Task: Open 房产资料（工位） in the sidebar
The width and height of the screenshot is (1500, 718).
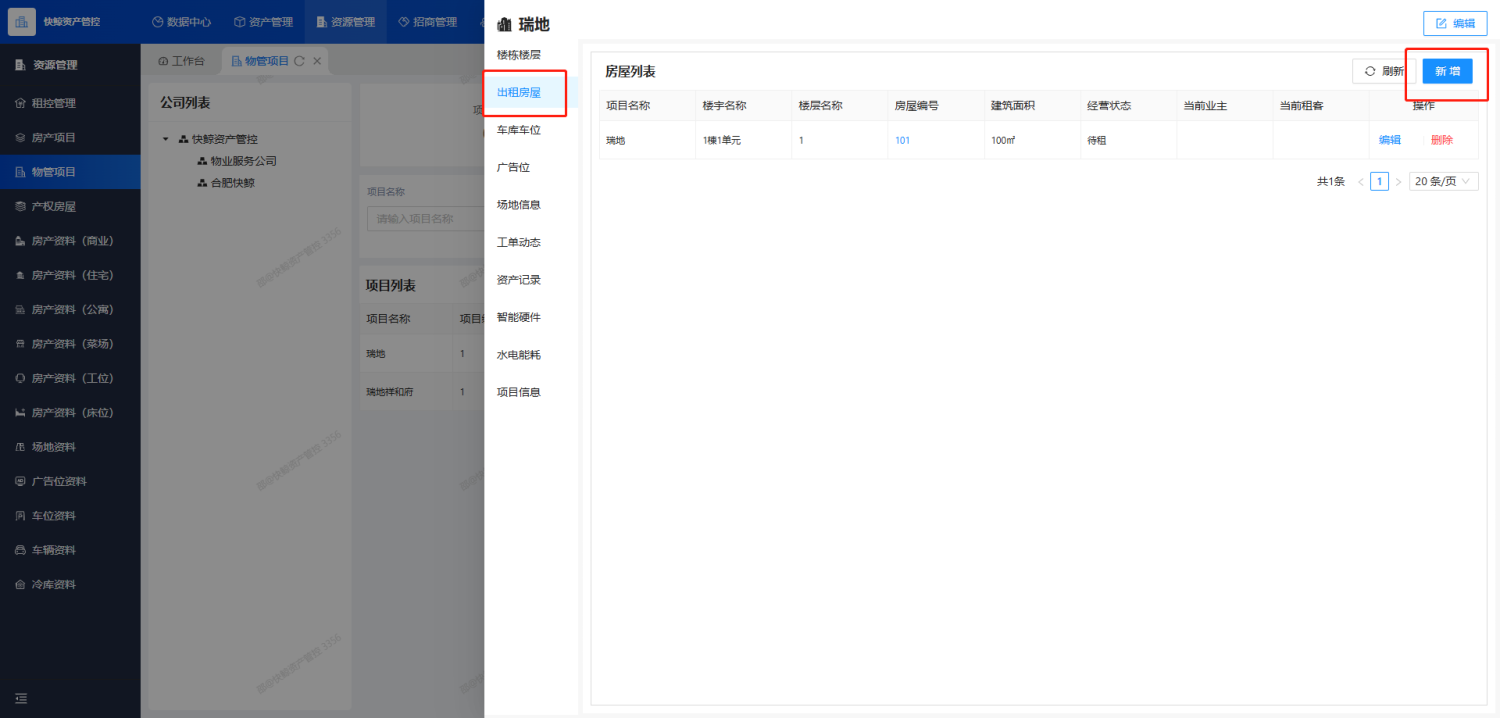Action: point(70,378)
